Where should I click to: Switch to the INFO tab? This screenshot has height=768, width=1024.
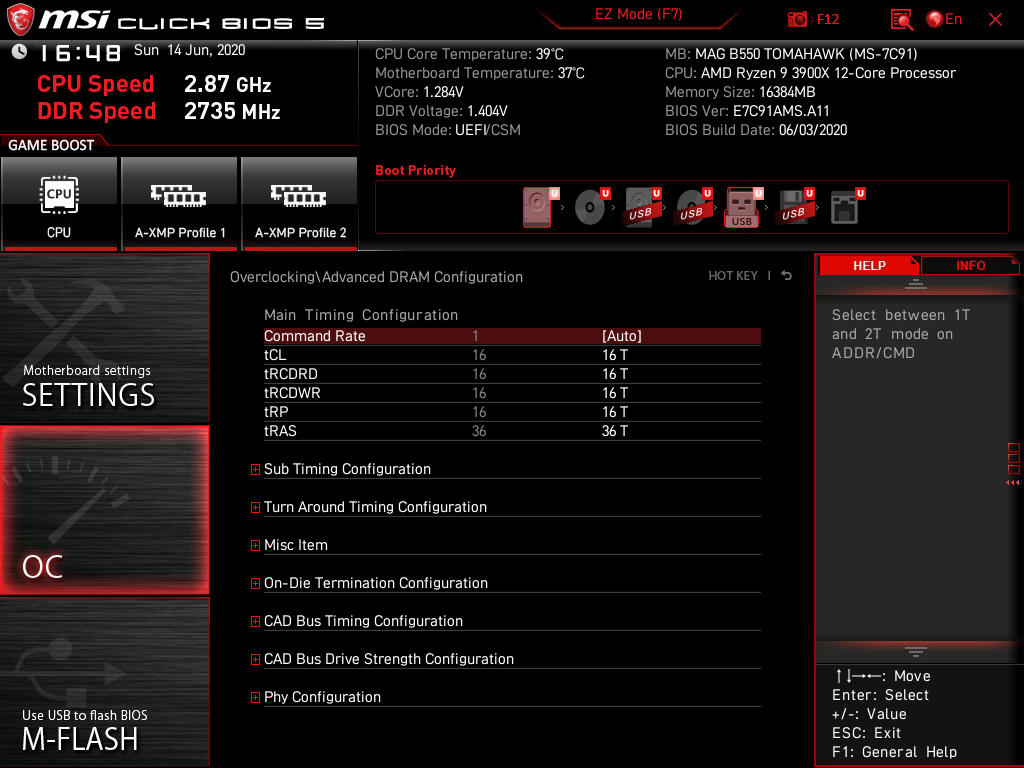[x=970, y=266]
